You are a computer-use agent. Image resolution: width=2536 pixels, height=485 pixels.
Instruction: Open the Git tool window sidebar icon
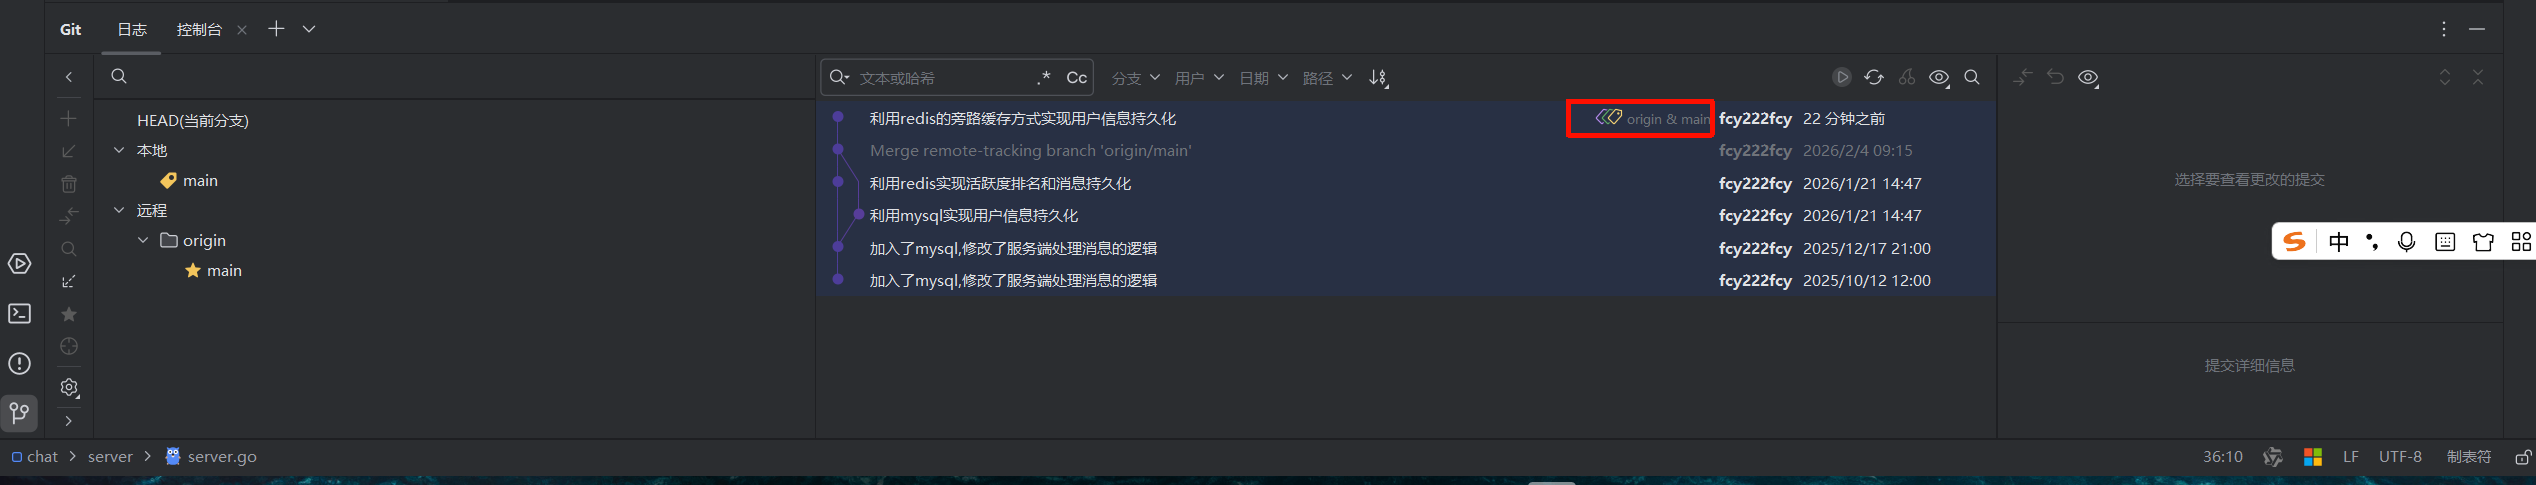click(19, 412)
